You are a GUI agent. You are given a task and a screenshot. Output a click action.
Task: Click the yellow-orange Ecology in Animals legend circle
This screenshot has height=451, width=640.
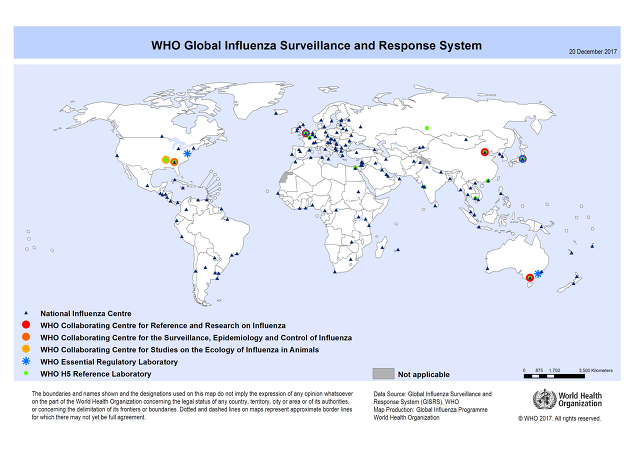[x=26, y=349]
